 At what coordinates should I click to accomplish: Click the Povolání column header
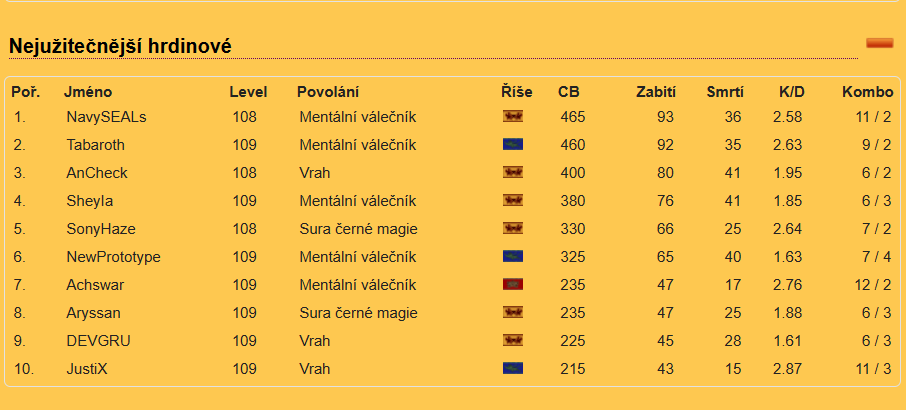point(328,92)
